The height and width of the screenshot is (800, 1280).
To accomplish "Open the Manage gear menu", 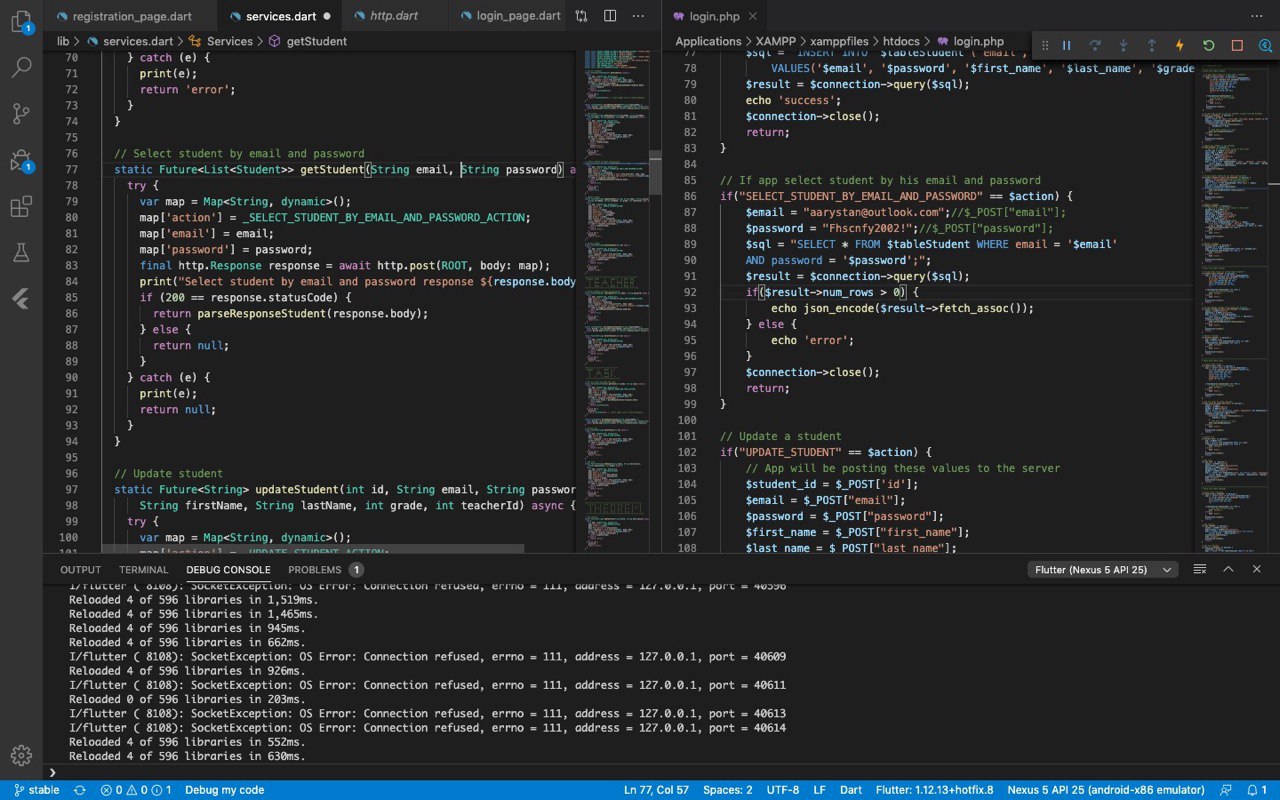I will coord(21,755).
